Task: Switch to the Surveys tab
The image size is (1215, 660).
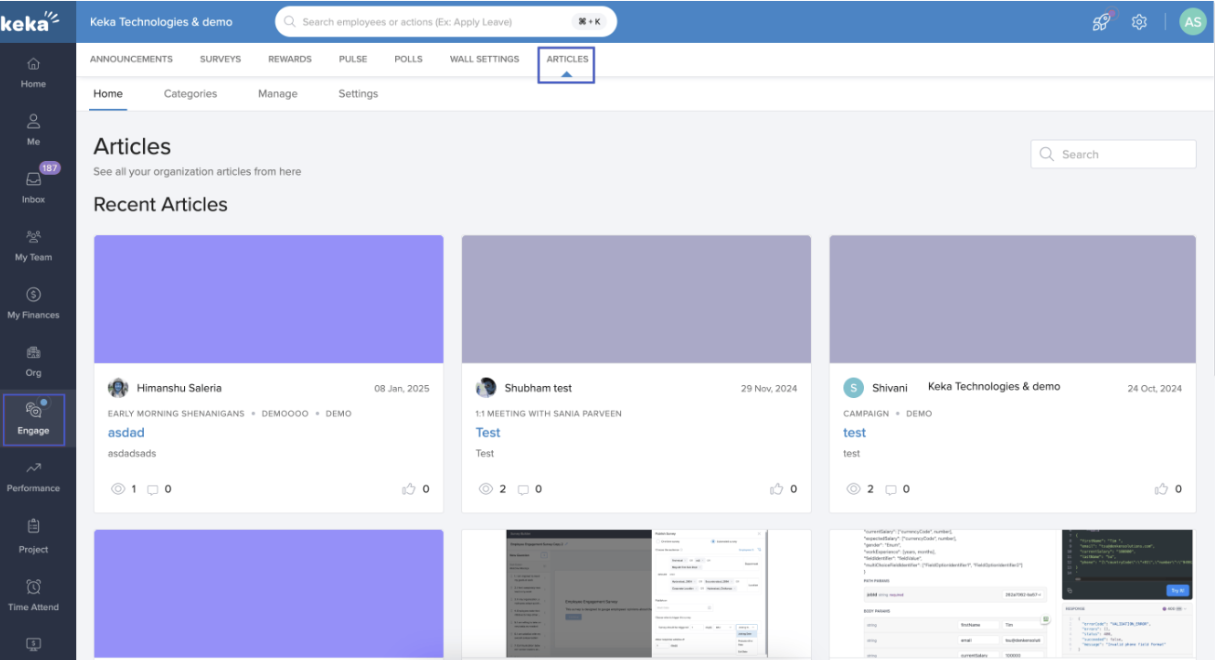Action: point(220,59)
